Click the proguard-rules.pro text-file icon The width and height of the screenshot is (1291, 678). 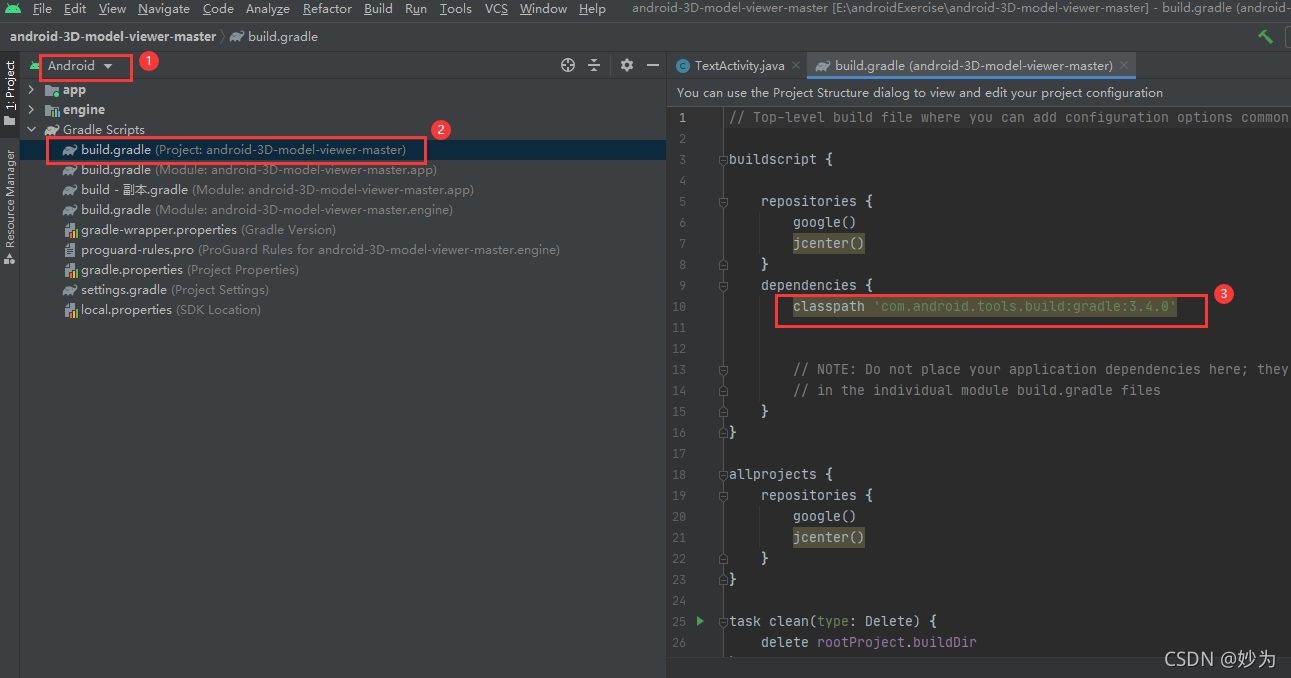[x=70, y=250]
